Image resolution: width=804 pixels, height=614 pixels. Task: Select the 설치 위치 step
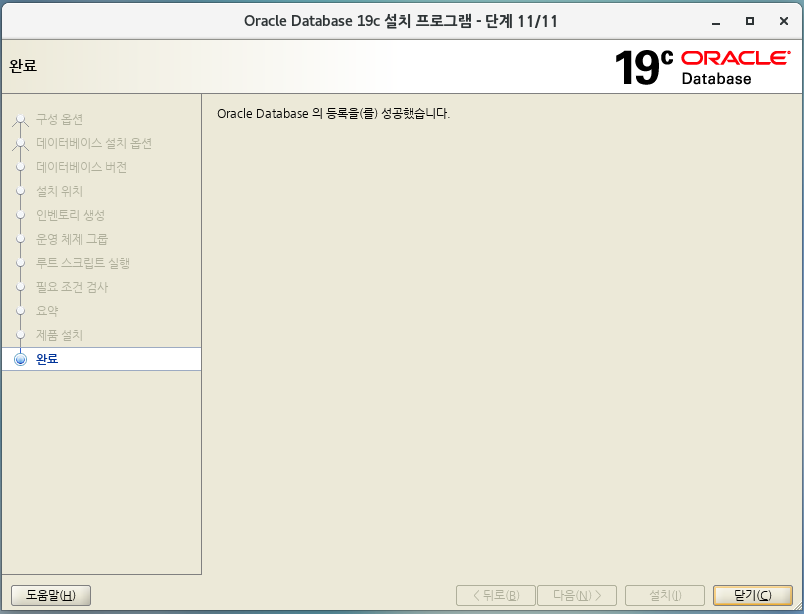pyautogui.click(x=59, y=191)
